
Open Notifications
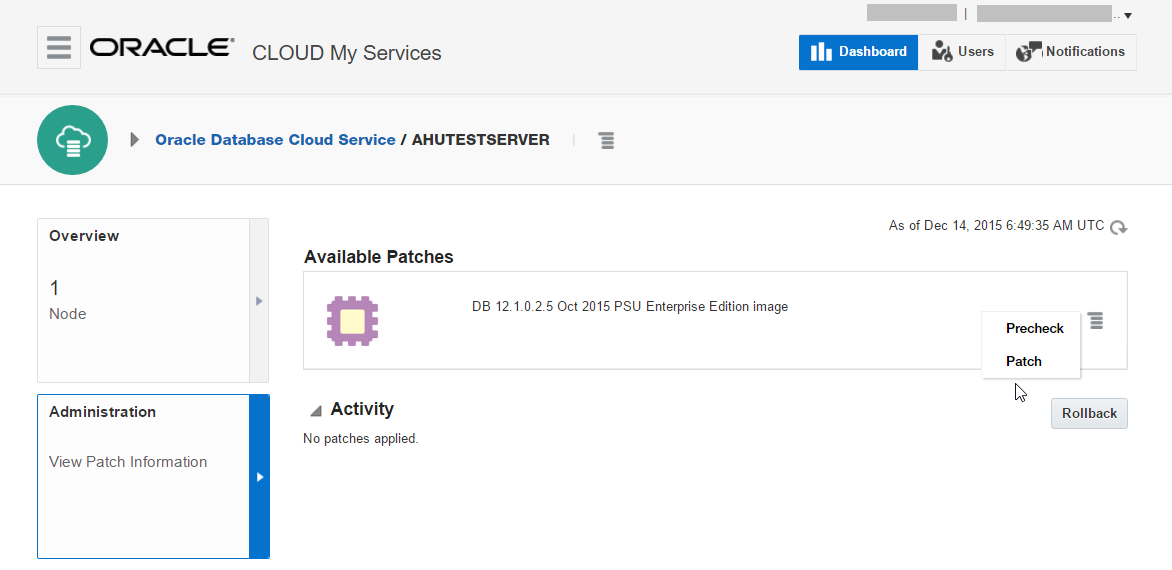coord(1071,52)
